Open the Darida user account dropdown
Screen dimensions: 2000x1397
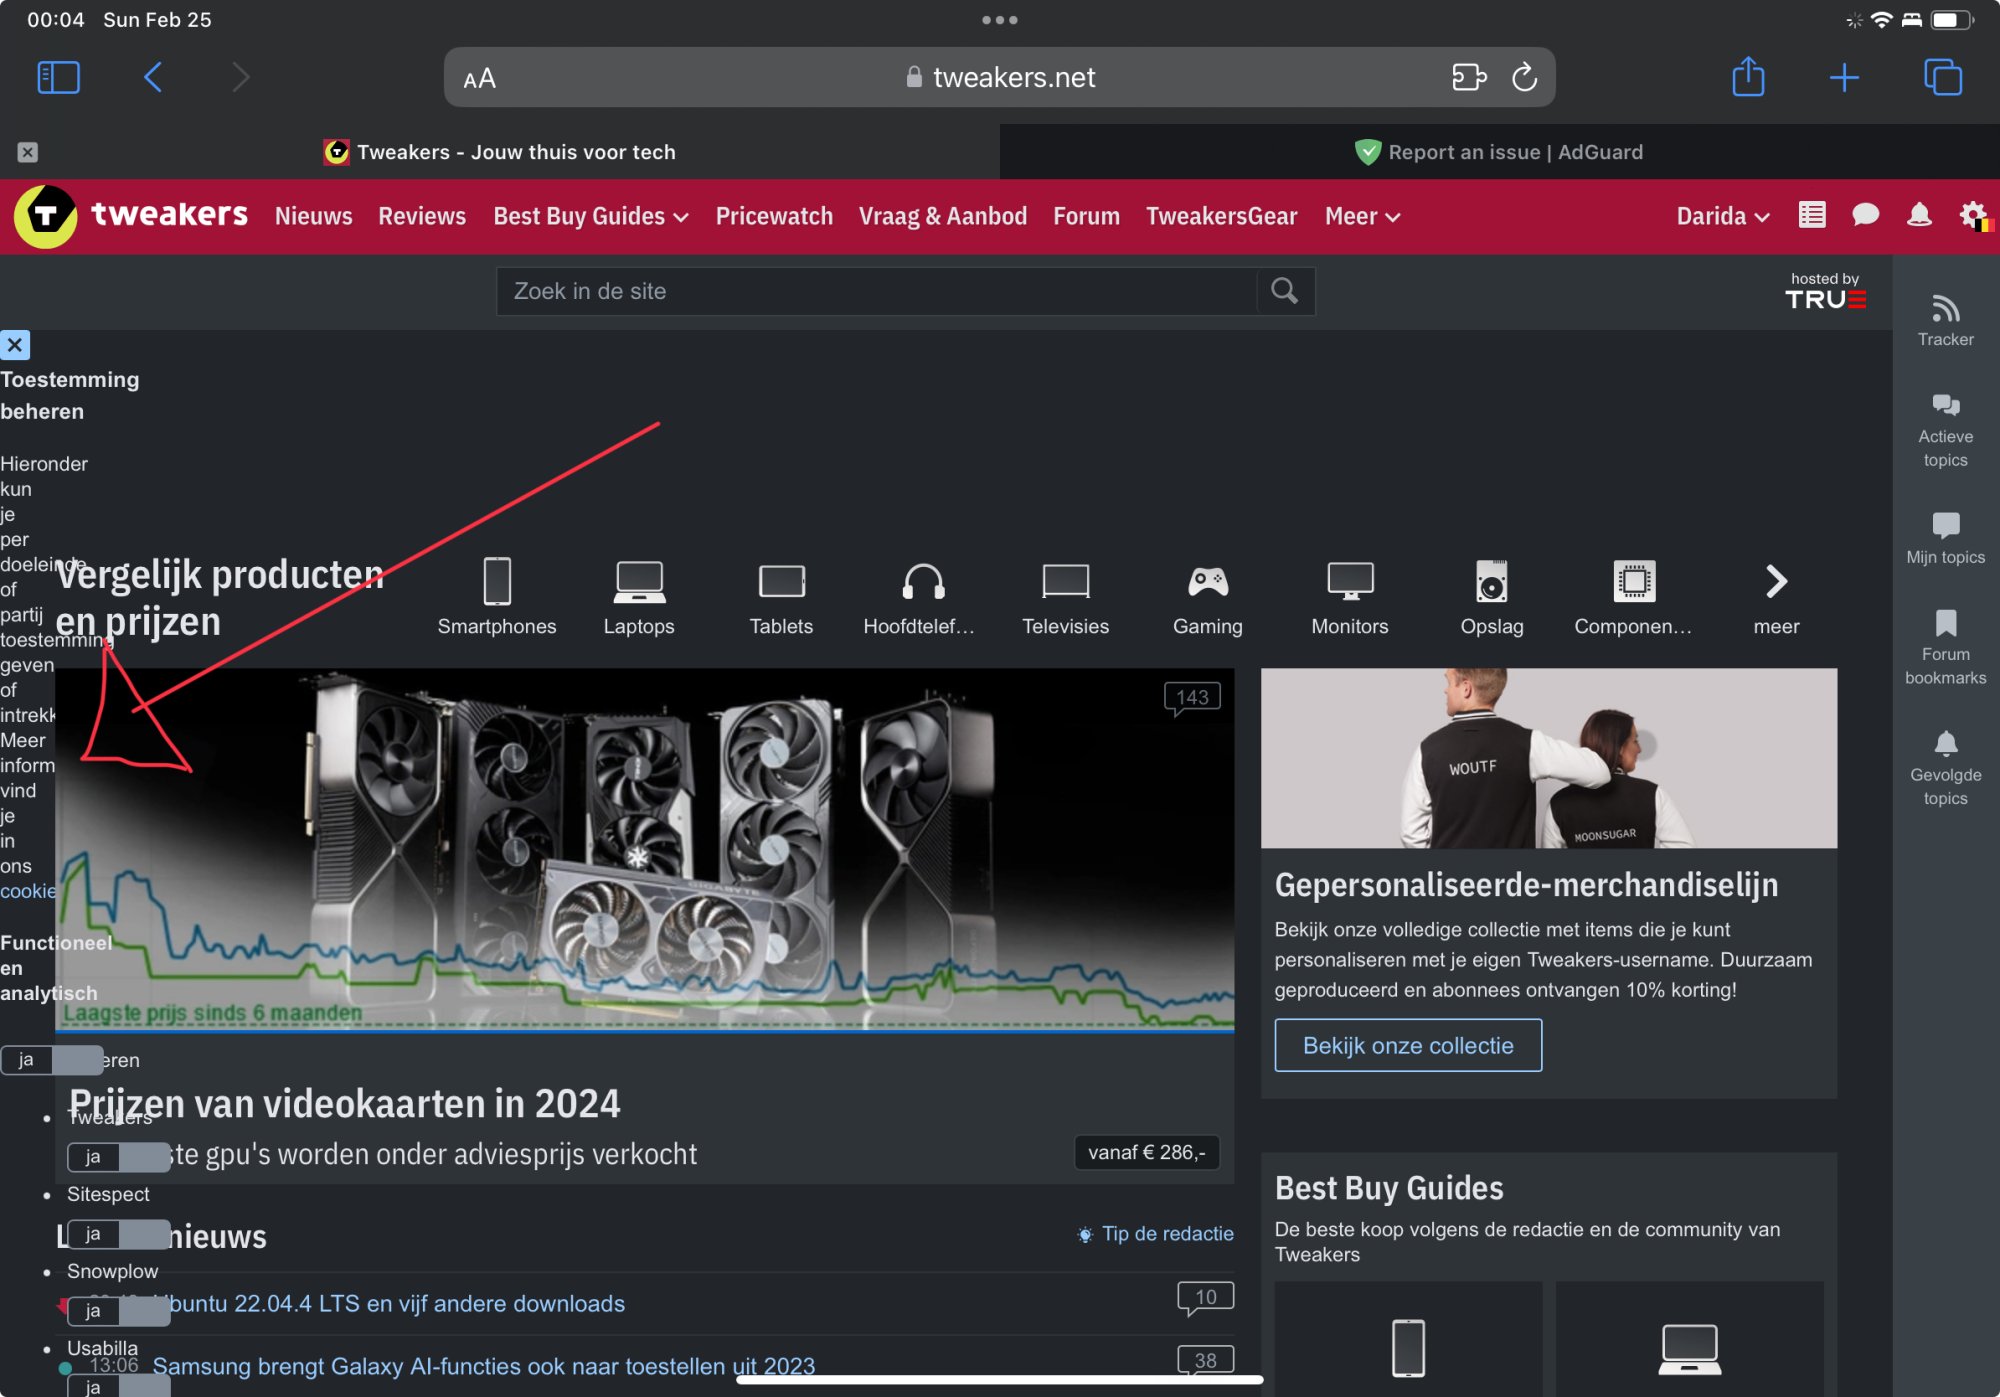1722,216
